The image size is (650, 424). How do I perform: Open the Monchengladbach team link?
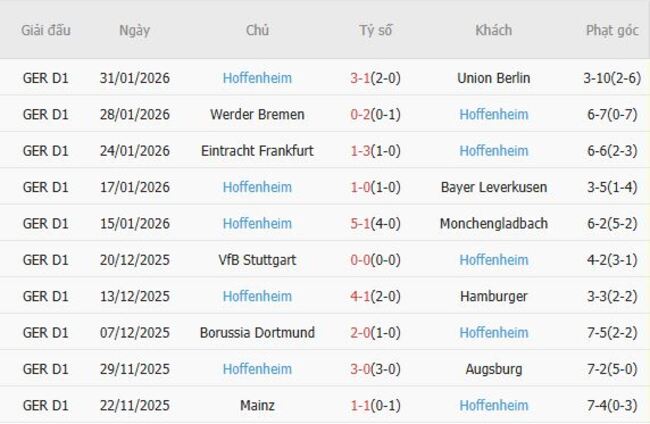(x=493, y=224)
